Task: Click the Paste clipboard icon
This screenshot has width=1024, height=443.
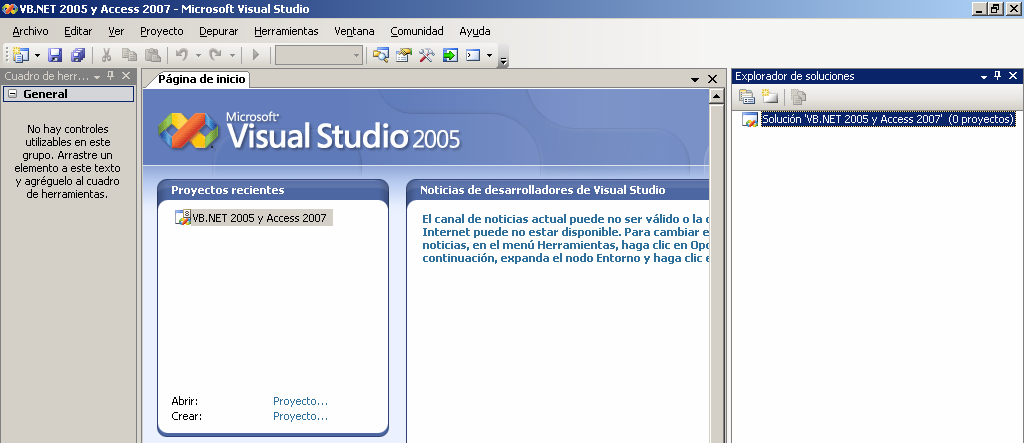Action: [x=152, y=55]
